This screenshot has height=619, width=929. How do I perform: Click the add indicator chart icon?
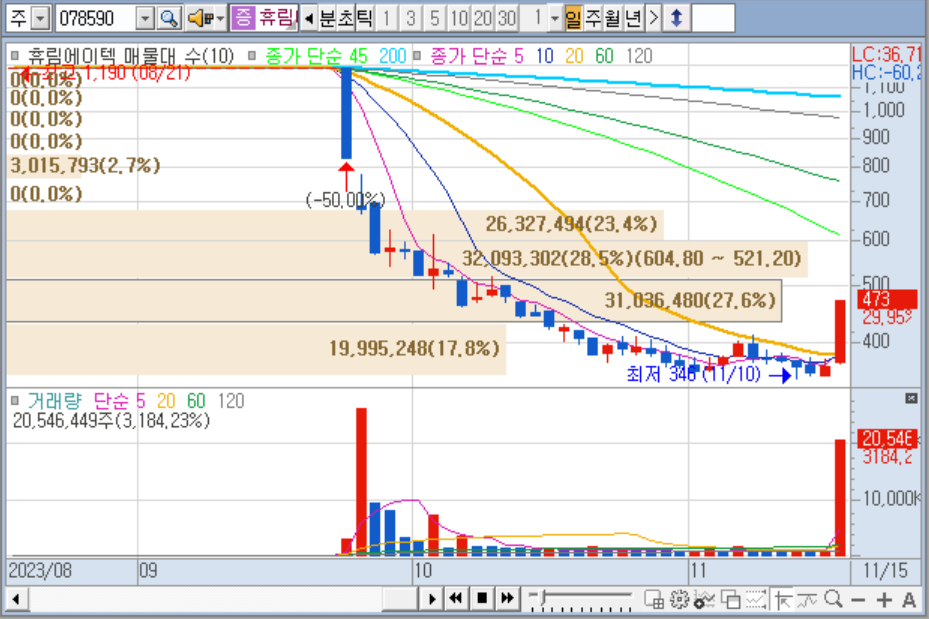click(704, 599)
